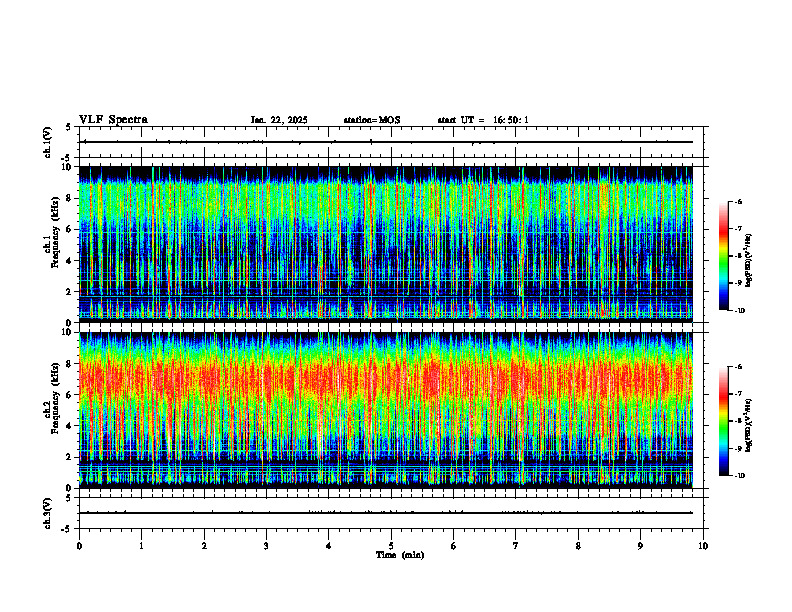792x612 pixels.
Task: Click the "ch.1(V)" axis label
Action: coord(47,142)
